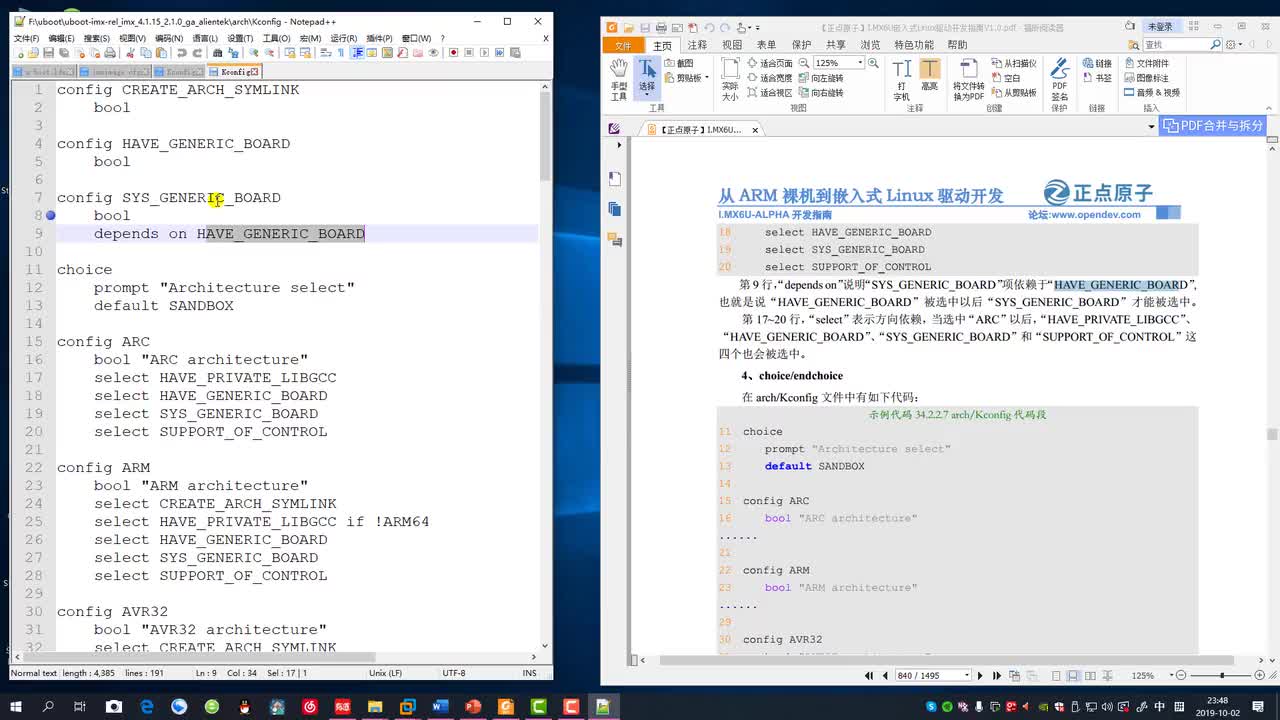Screen dimensions: 1280x720
Task: Expand PDF reader left navigation panel arrow
Action: (619, 145)
